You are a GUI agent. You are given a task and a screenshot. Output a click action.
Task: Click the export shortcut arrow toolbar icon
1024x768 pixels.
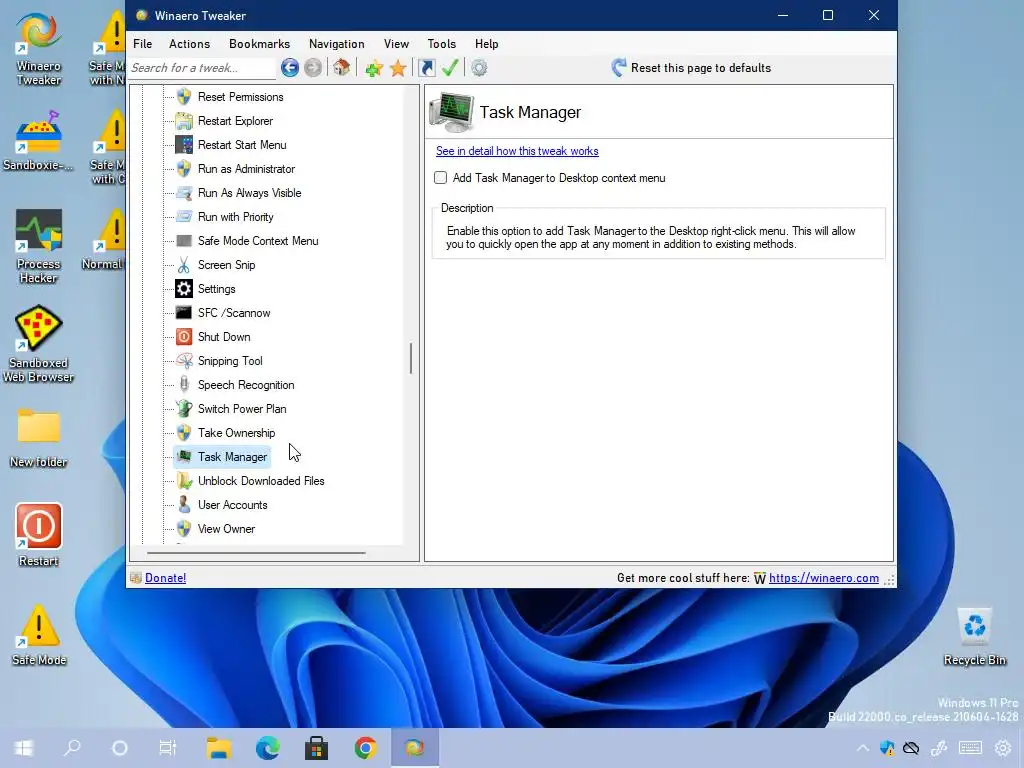[x=426, y=68]
